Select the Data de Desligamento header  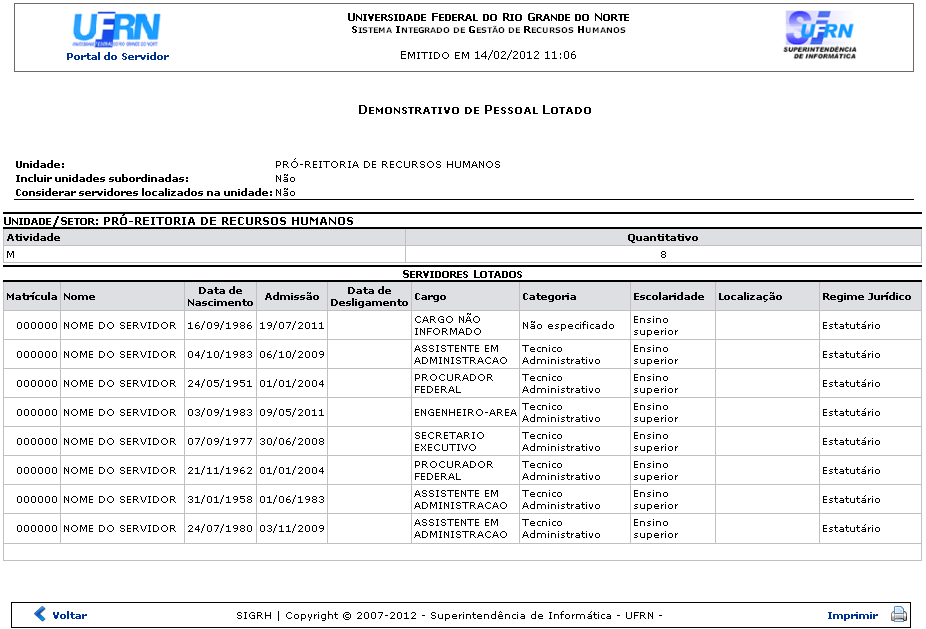pos(369,297)
